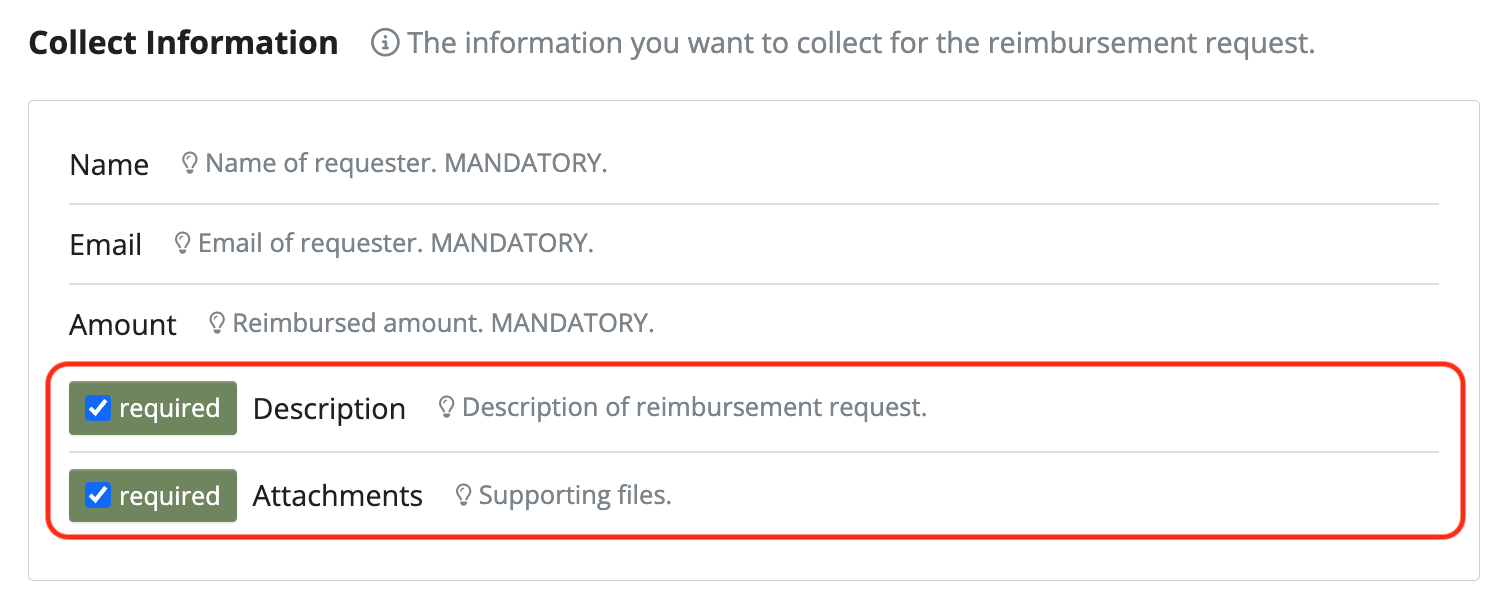
Task: Toggle the green required button for Attachments
Action: (x=153, y=496)
